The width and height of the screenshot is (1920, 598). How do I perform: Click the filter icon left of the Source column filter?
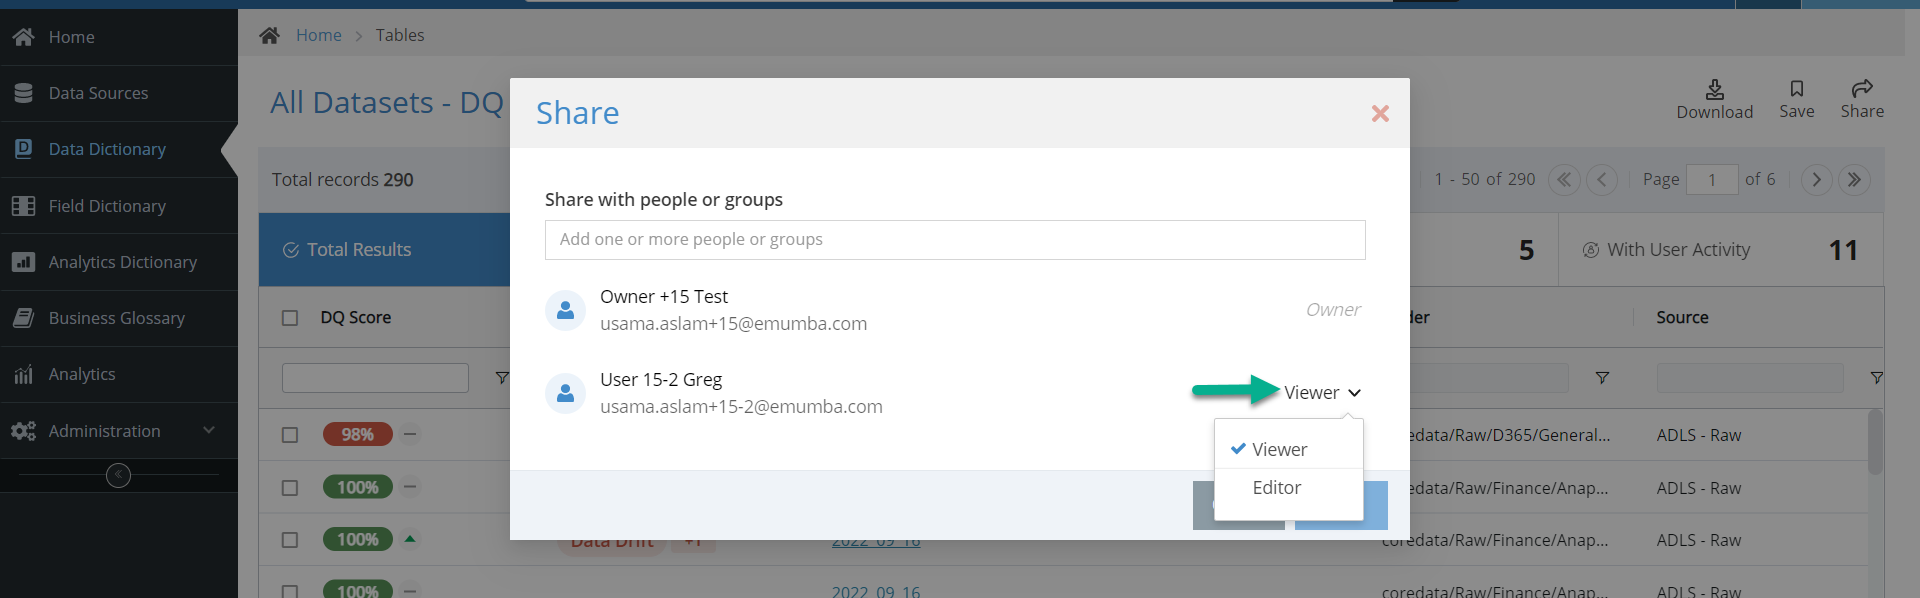tap(1602, 378)
